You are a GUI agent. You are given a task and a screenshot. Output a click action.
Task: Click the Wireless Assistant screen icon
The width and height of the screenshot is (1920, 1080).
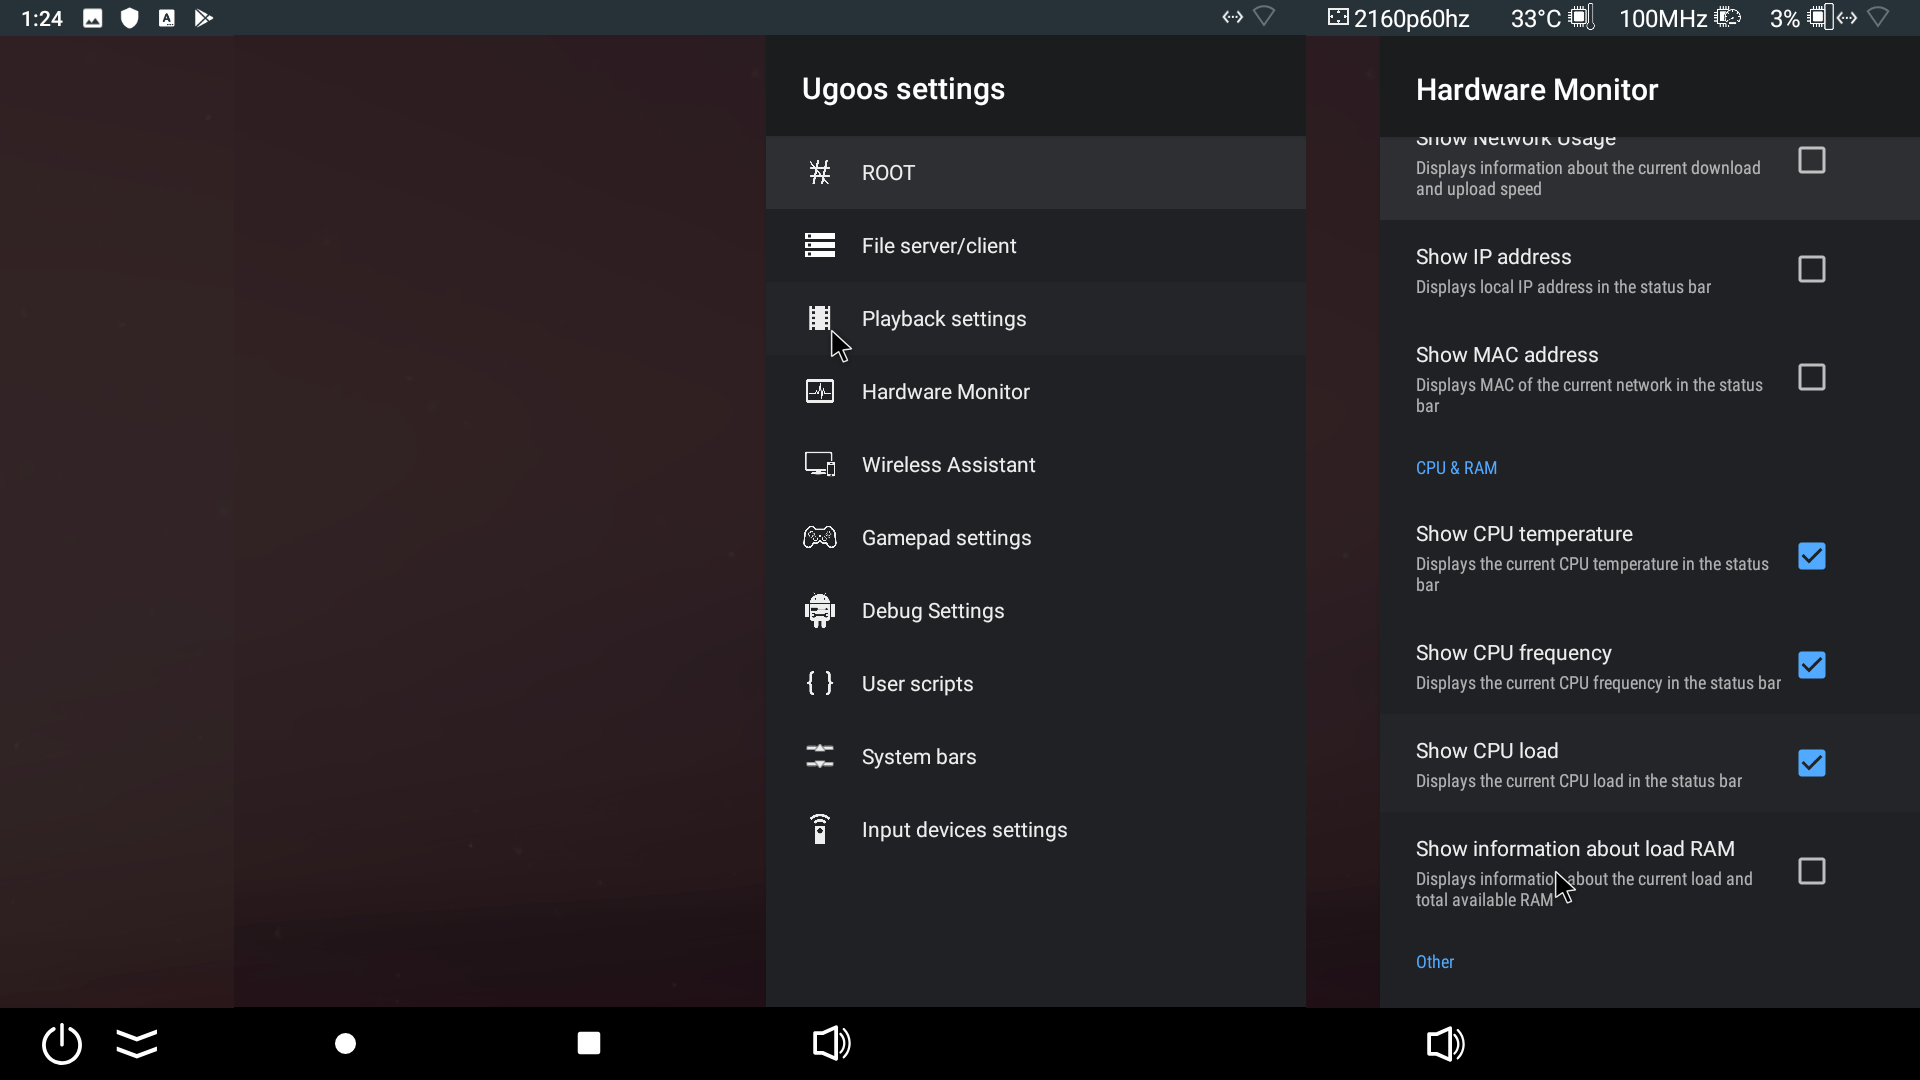[x=819, y=464]
